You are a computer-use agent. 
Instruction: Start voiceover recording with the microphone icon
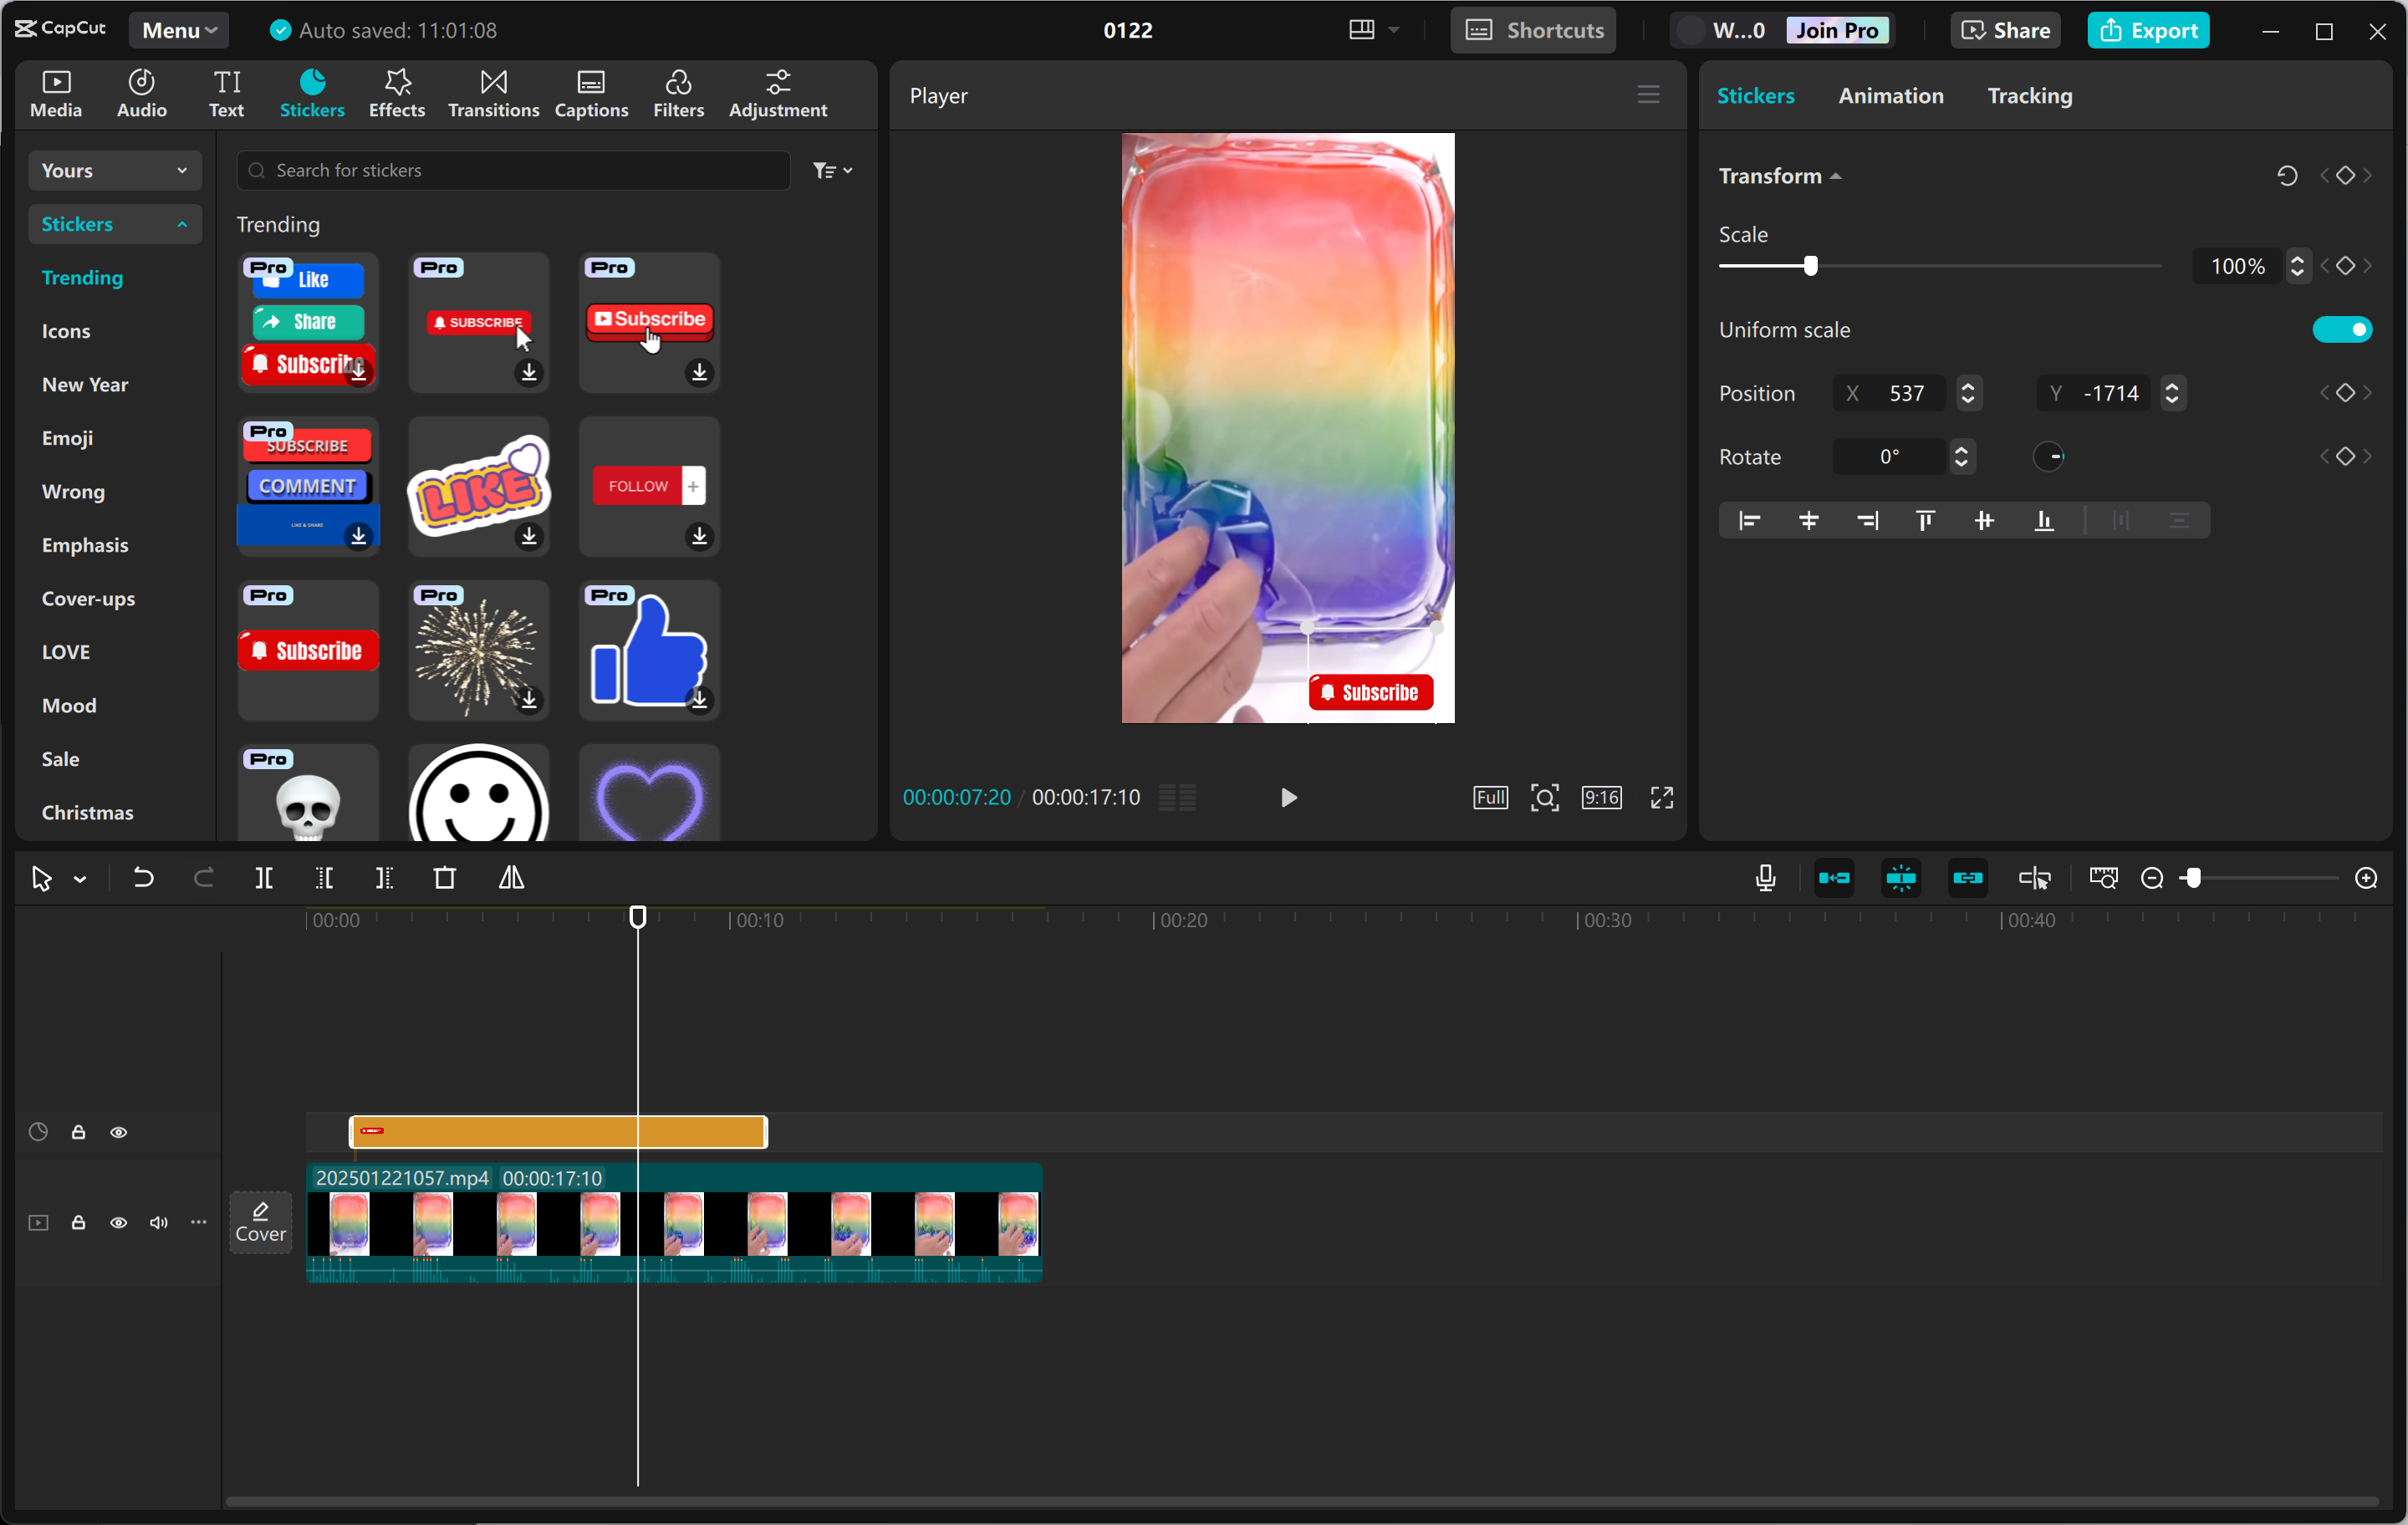point(1765,878)
